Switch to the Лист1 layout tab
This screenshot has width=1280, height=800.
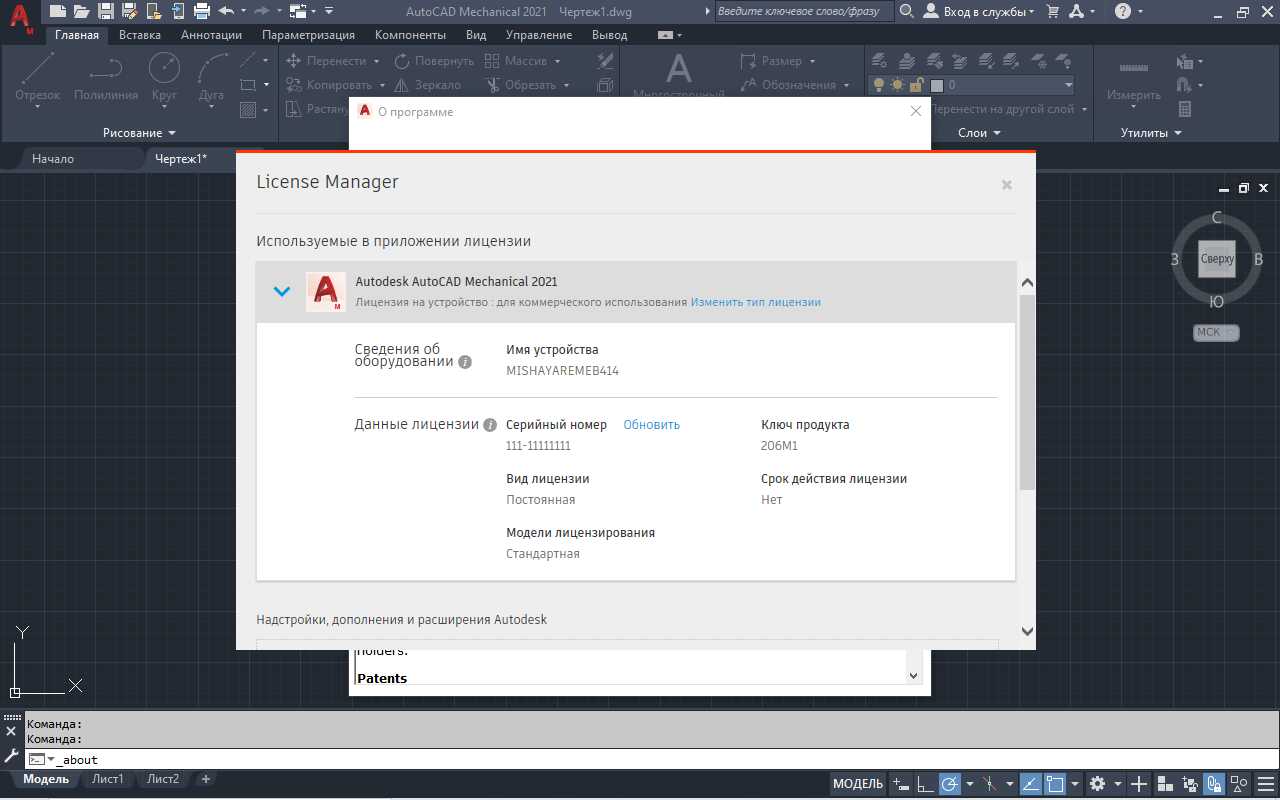pos(107,779)
